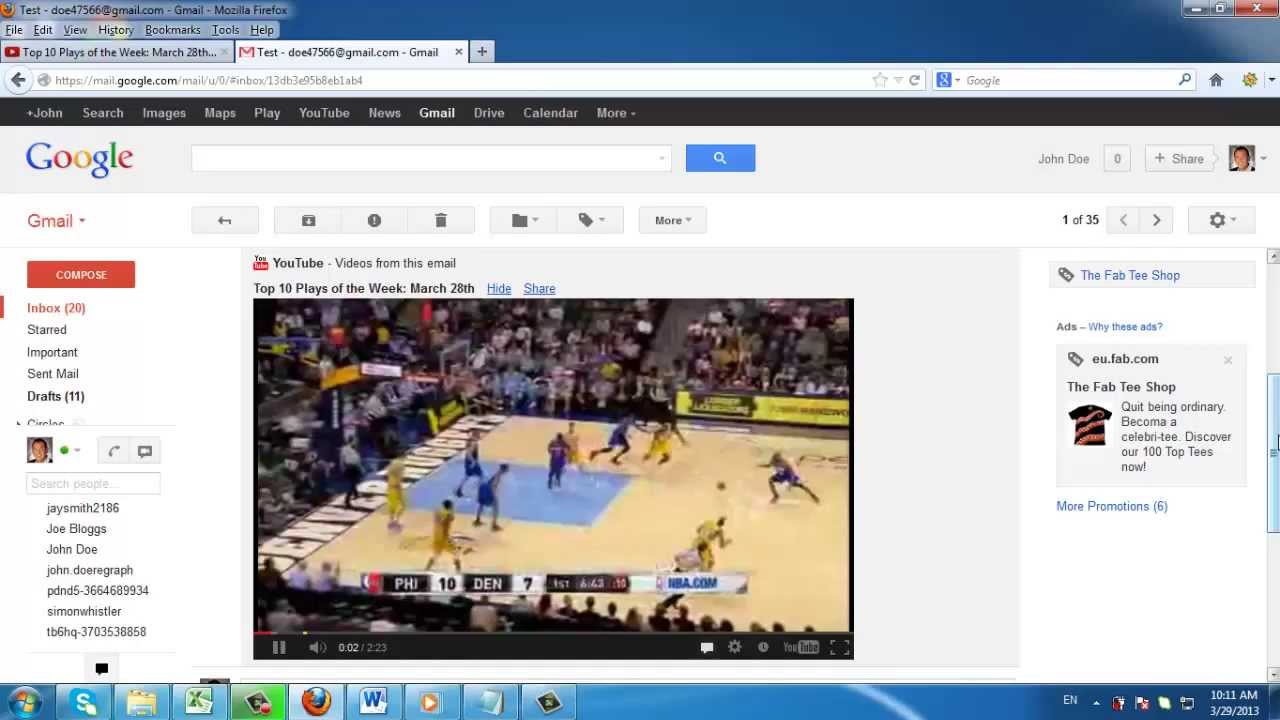Open The Fab Tee Shop promotion link

(x=1130, y=275)
